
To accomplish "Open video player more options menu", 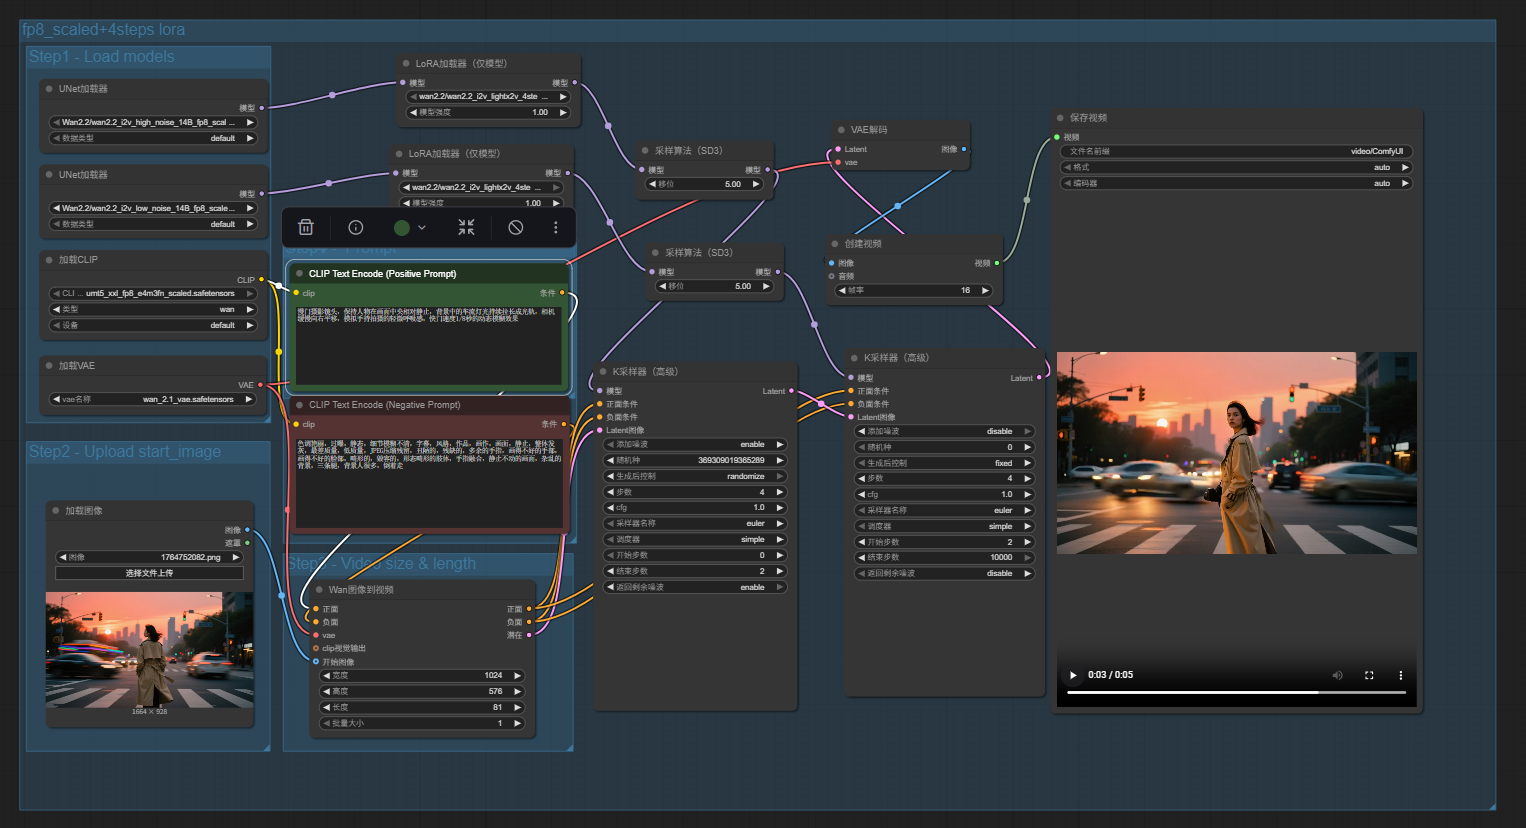I will tap(1401, 675).
